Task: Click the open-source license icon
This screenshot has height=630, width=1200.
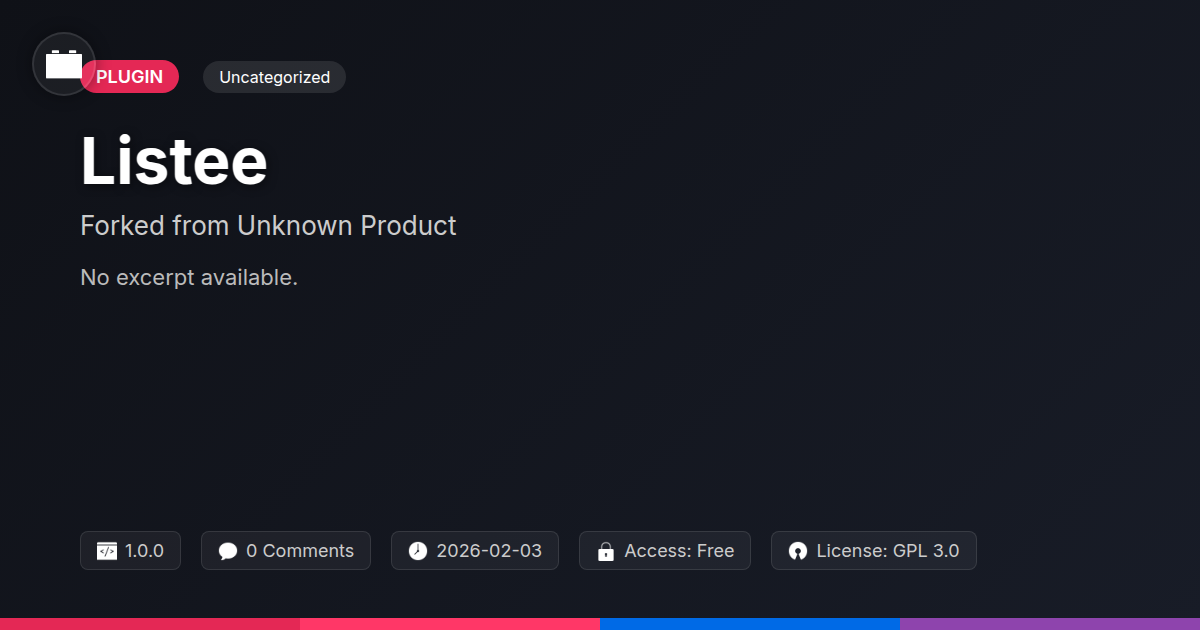Action: click(x=797, y=551)
